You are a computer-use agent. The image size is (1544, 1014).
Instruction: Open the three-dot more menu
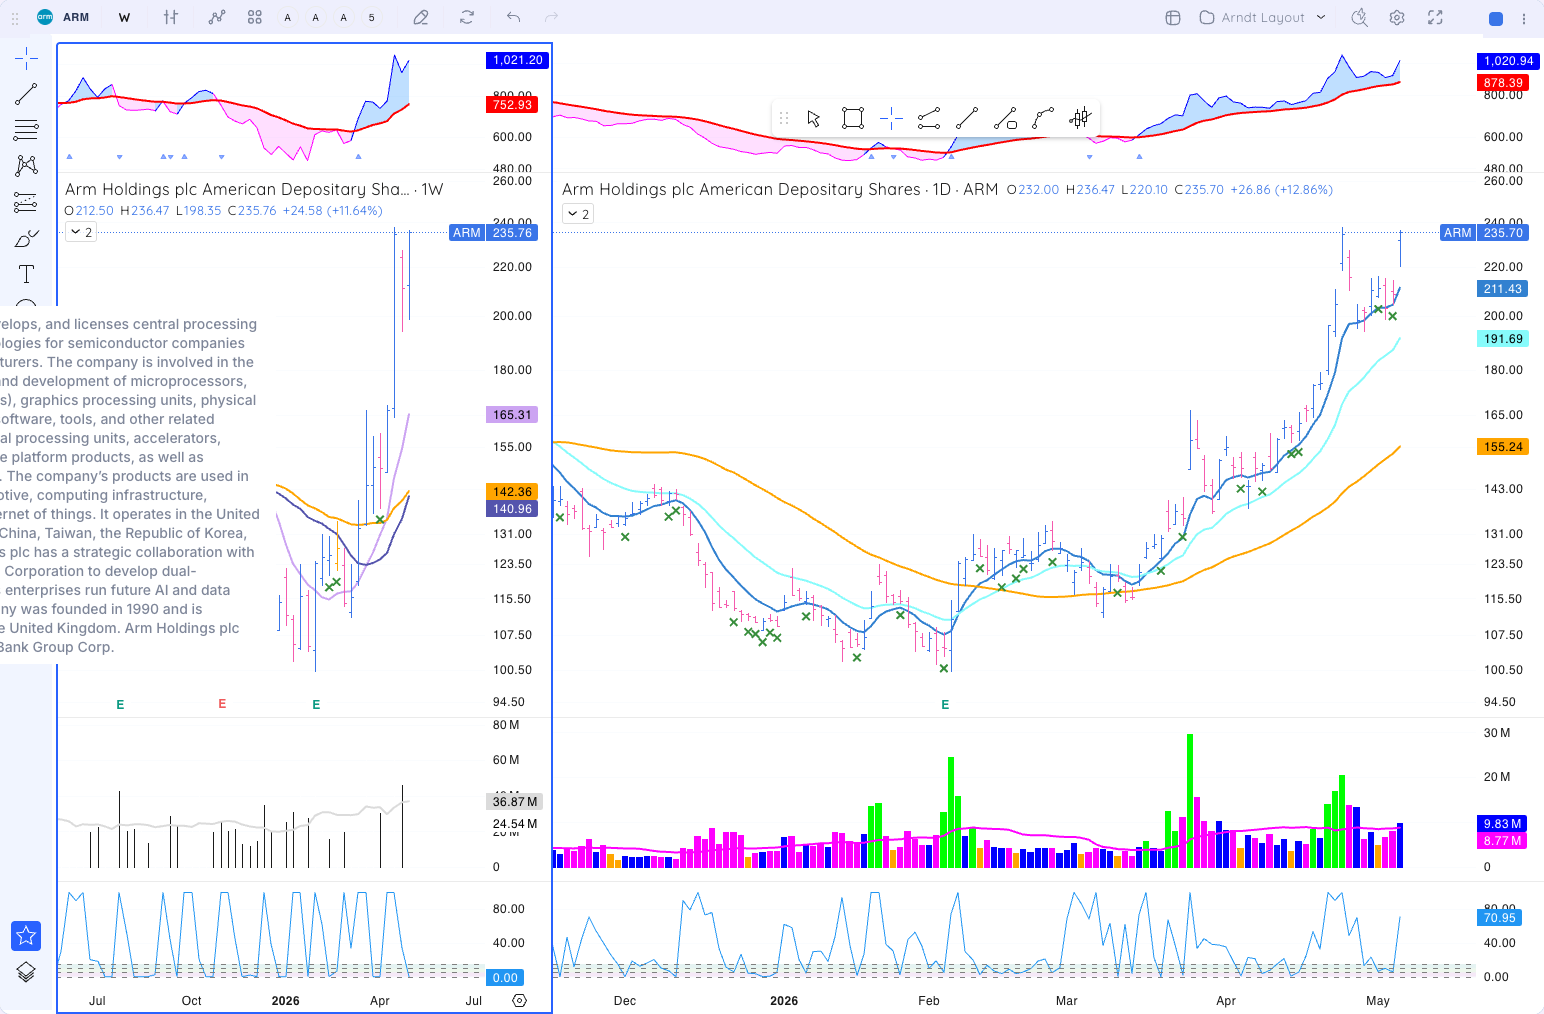tap(1524, 18)
